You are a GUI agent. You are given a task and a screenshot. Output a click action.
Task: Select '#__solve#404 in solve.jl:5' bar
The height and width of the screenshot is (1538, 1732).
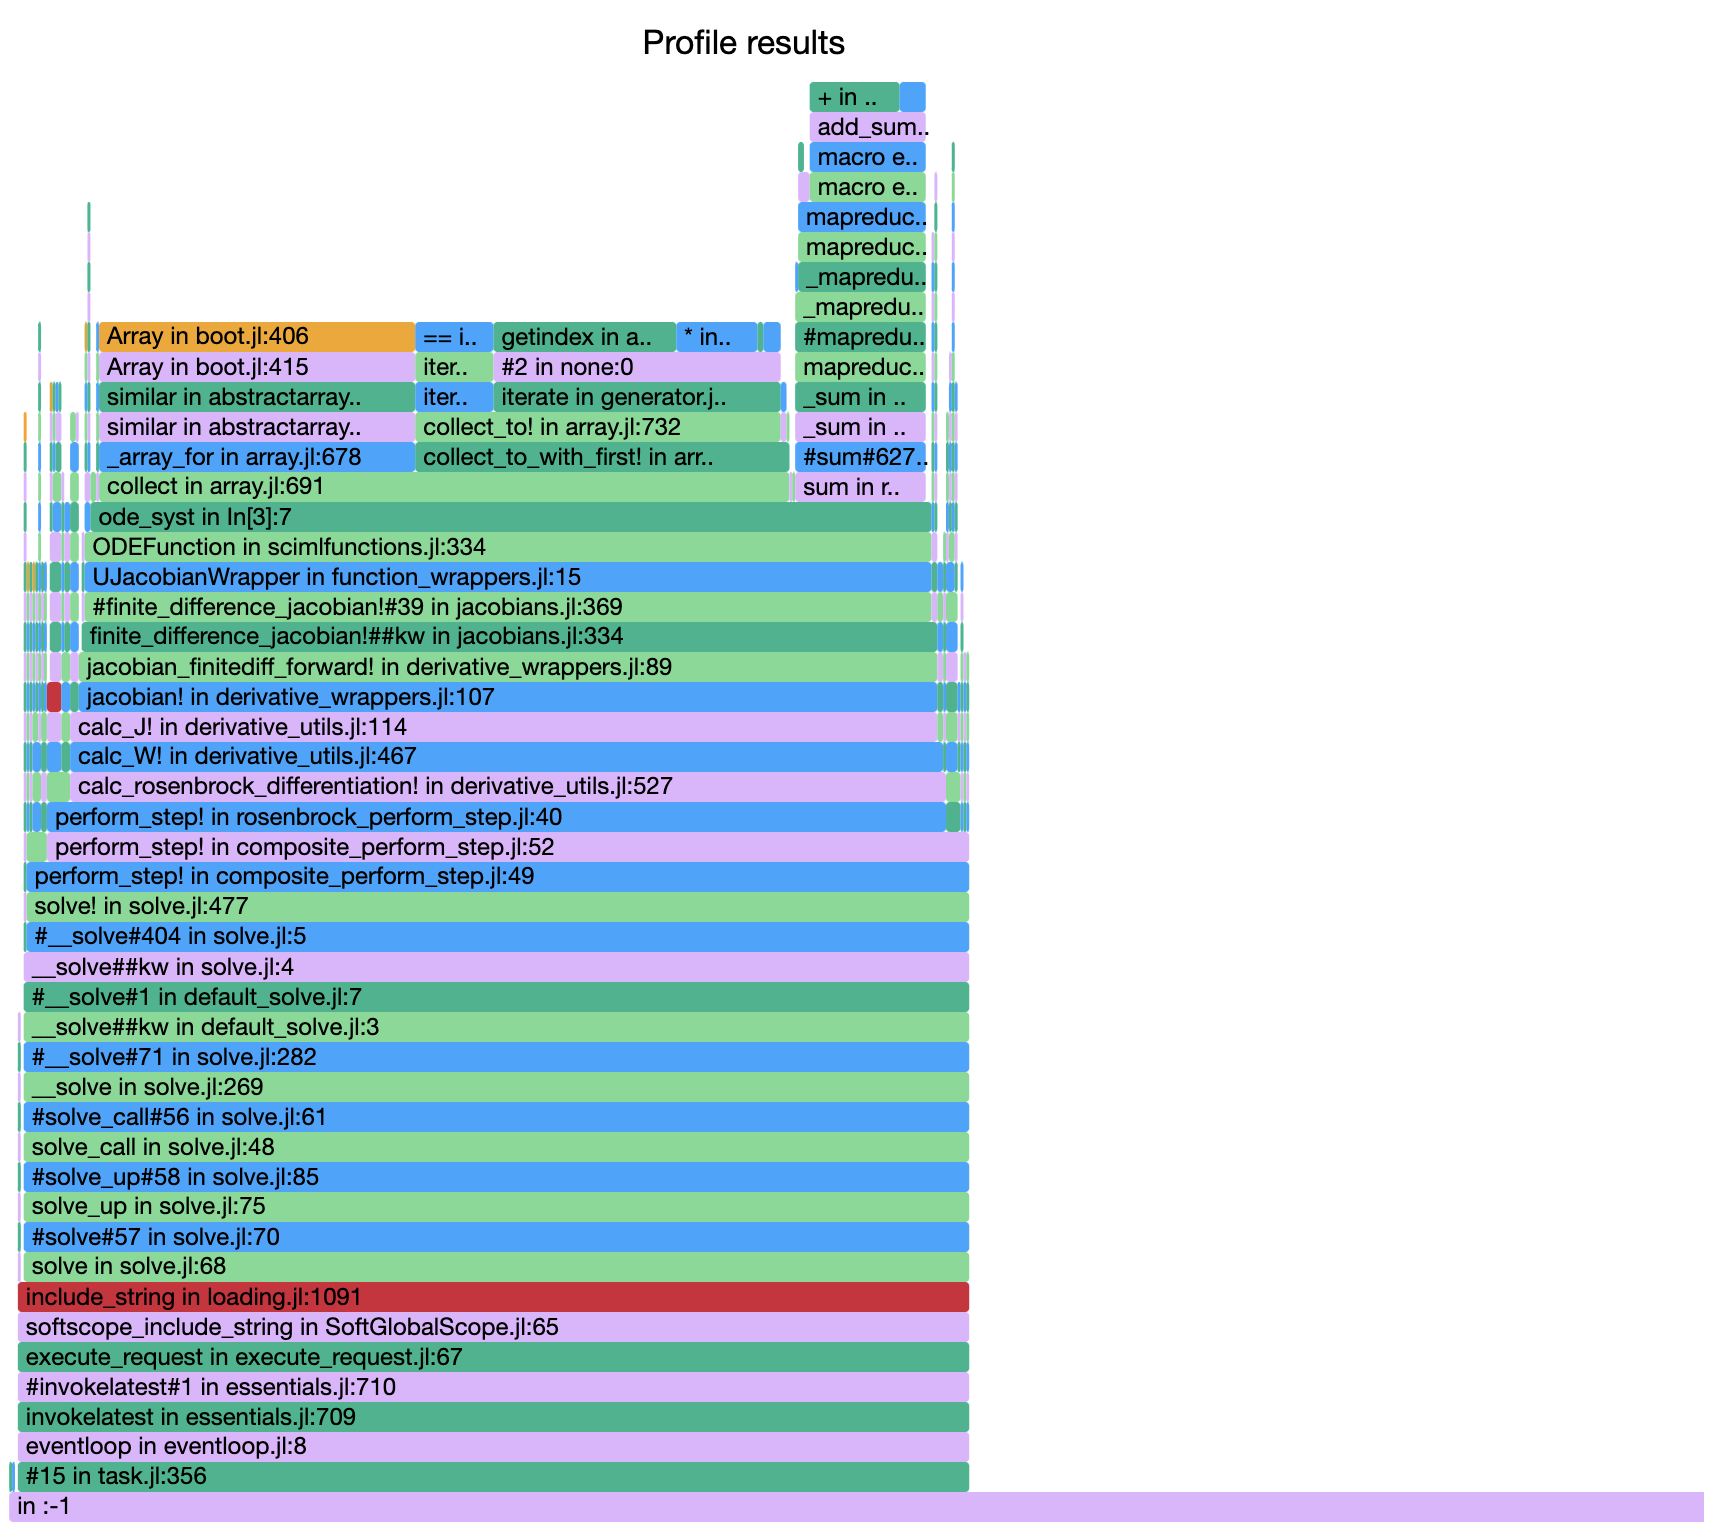pyautogui.click(x=497, y=937)
